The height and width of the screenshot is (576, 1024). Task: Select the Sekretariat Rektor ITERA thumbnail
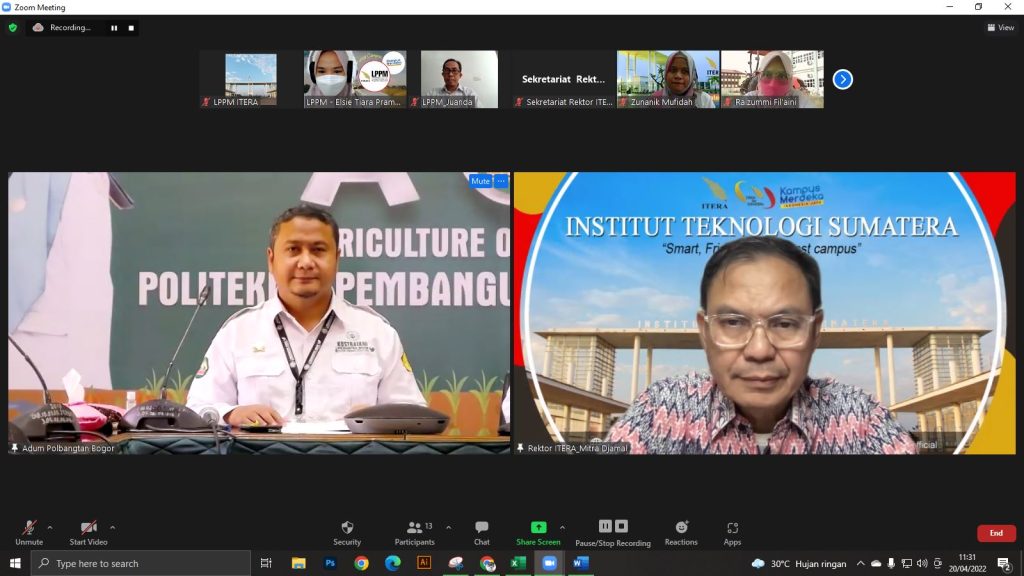564,79
